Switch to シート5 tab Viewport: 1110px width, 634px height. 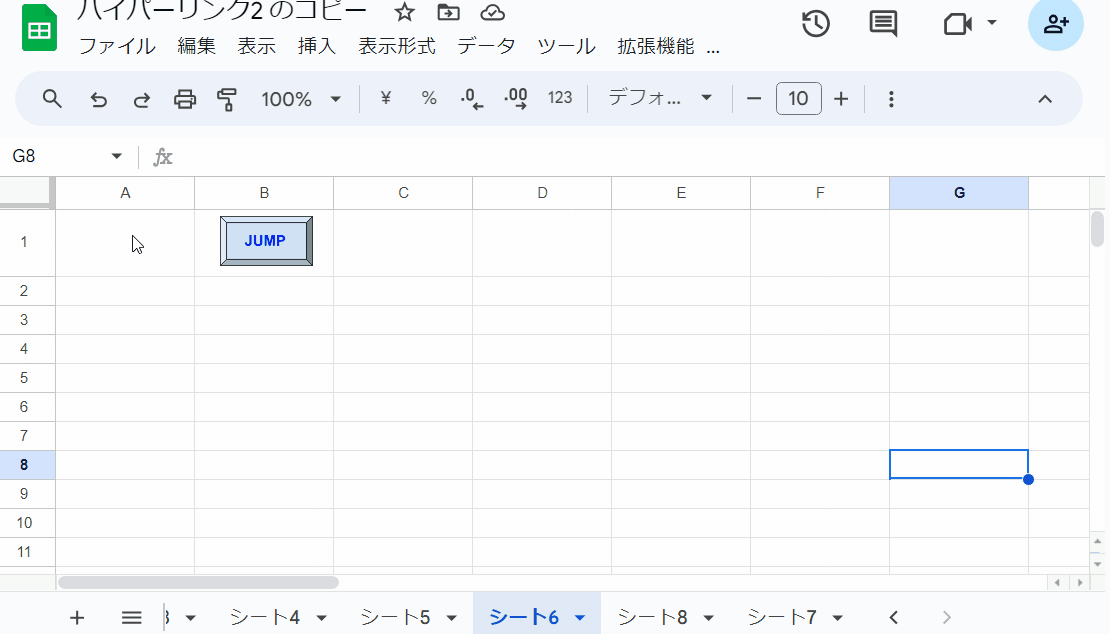396,617
